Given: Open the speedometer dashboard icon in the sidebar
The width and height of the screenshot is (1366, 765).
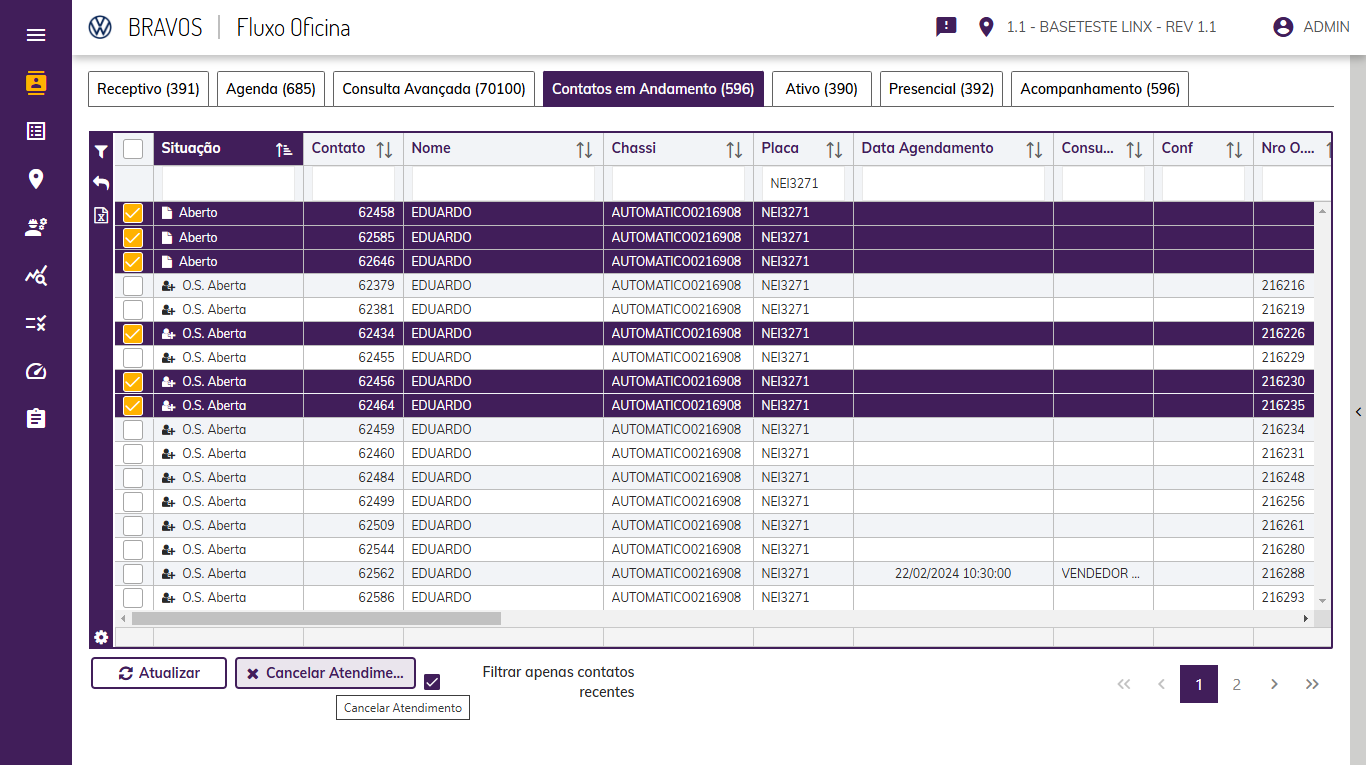Looking at the screenshot, I should point(36,371).
